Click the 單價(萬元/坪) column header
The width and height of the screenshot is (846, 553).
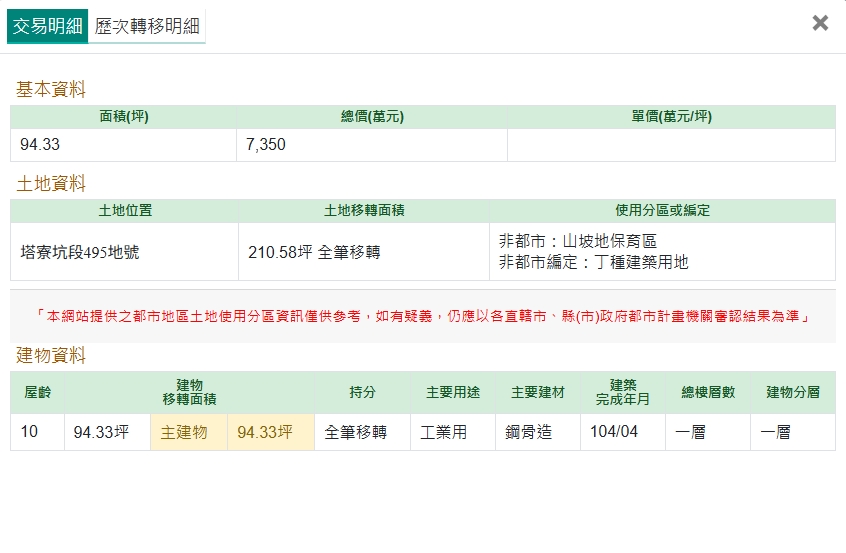coord(671,116)
